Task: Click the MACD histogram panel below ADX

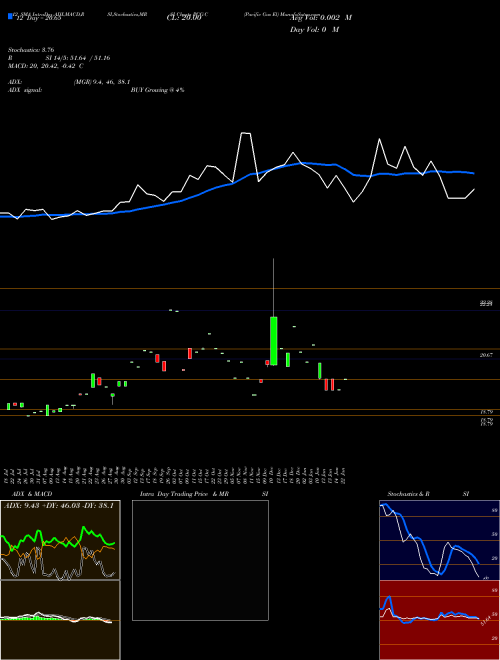Action: (x=60, y=620)
